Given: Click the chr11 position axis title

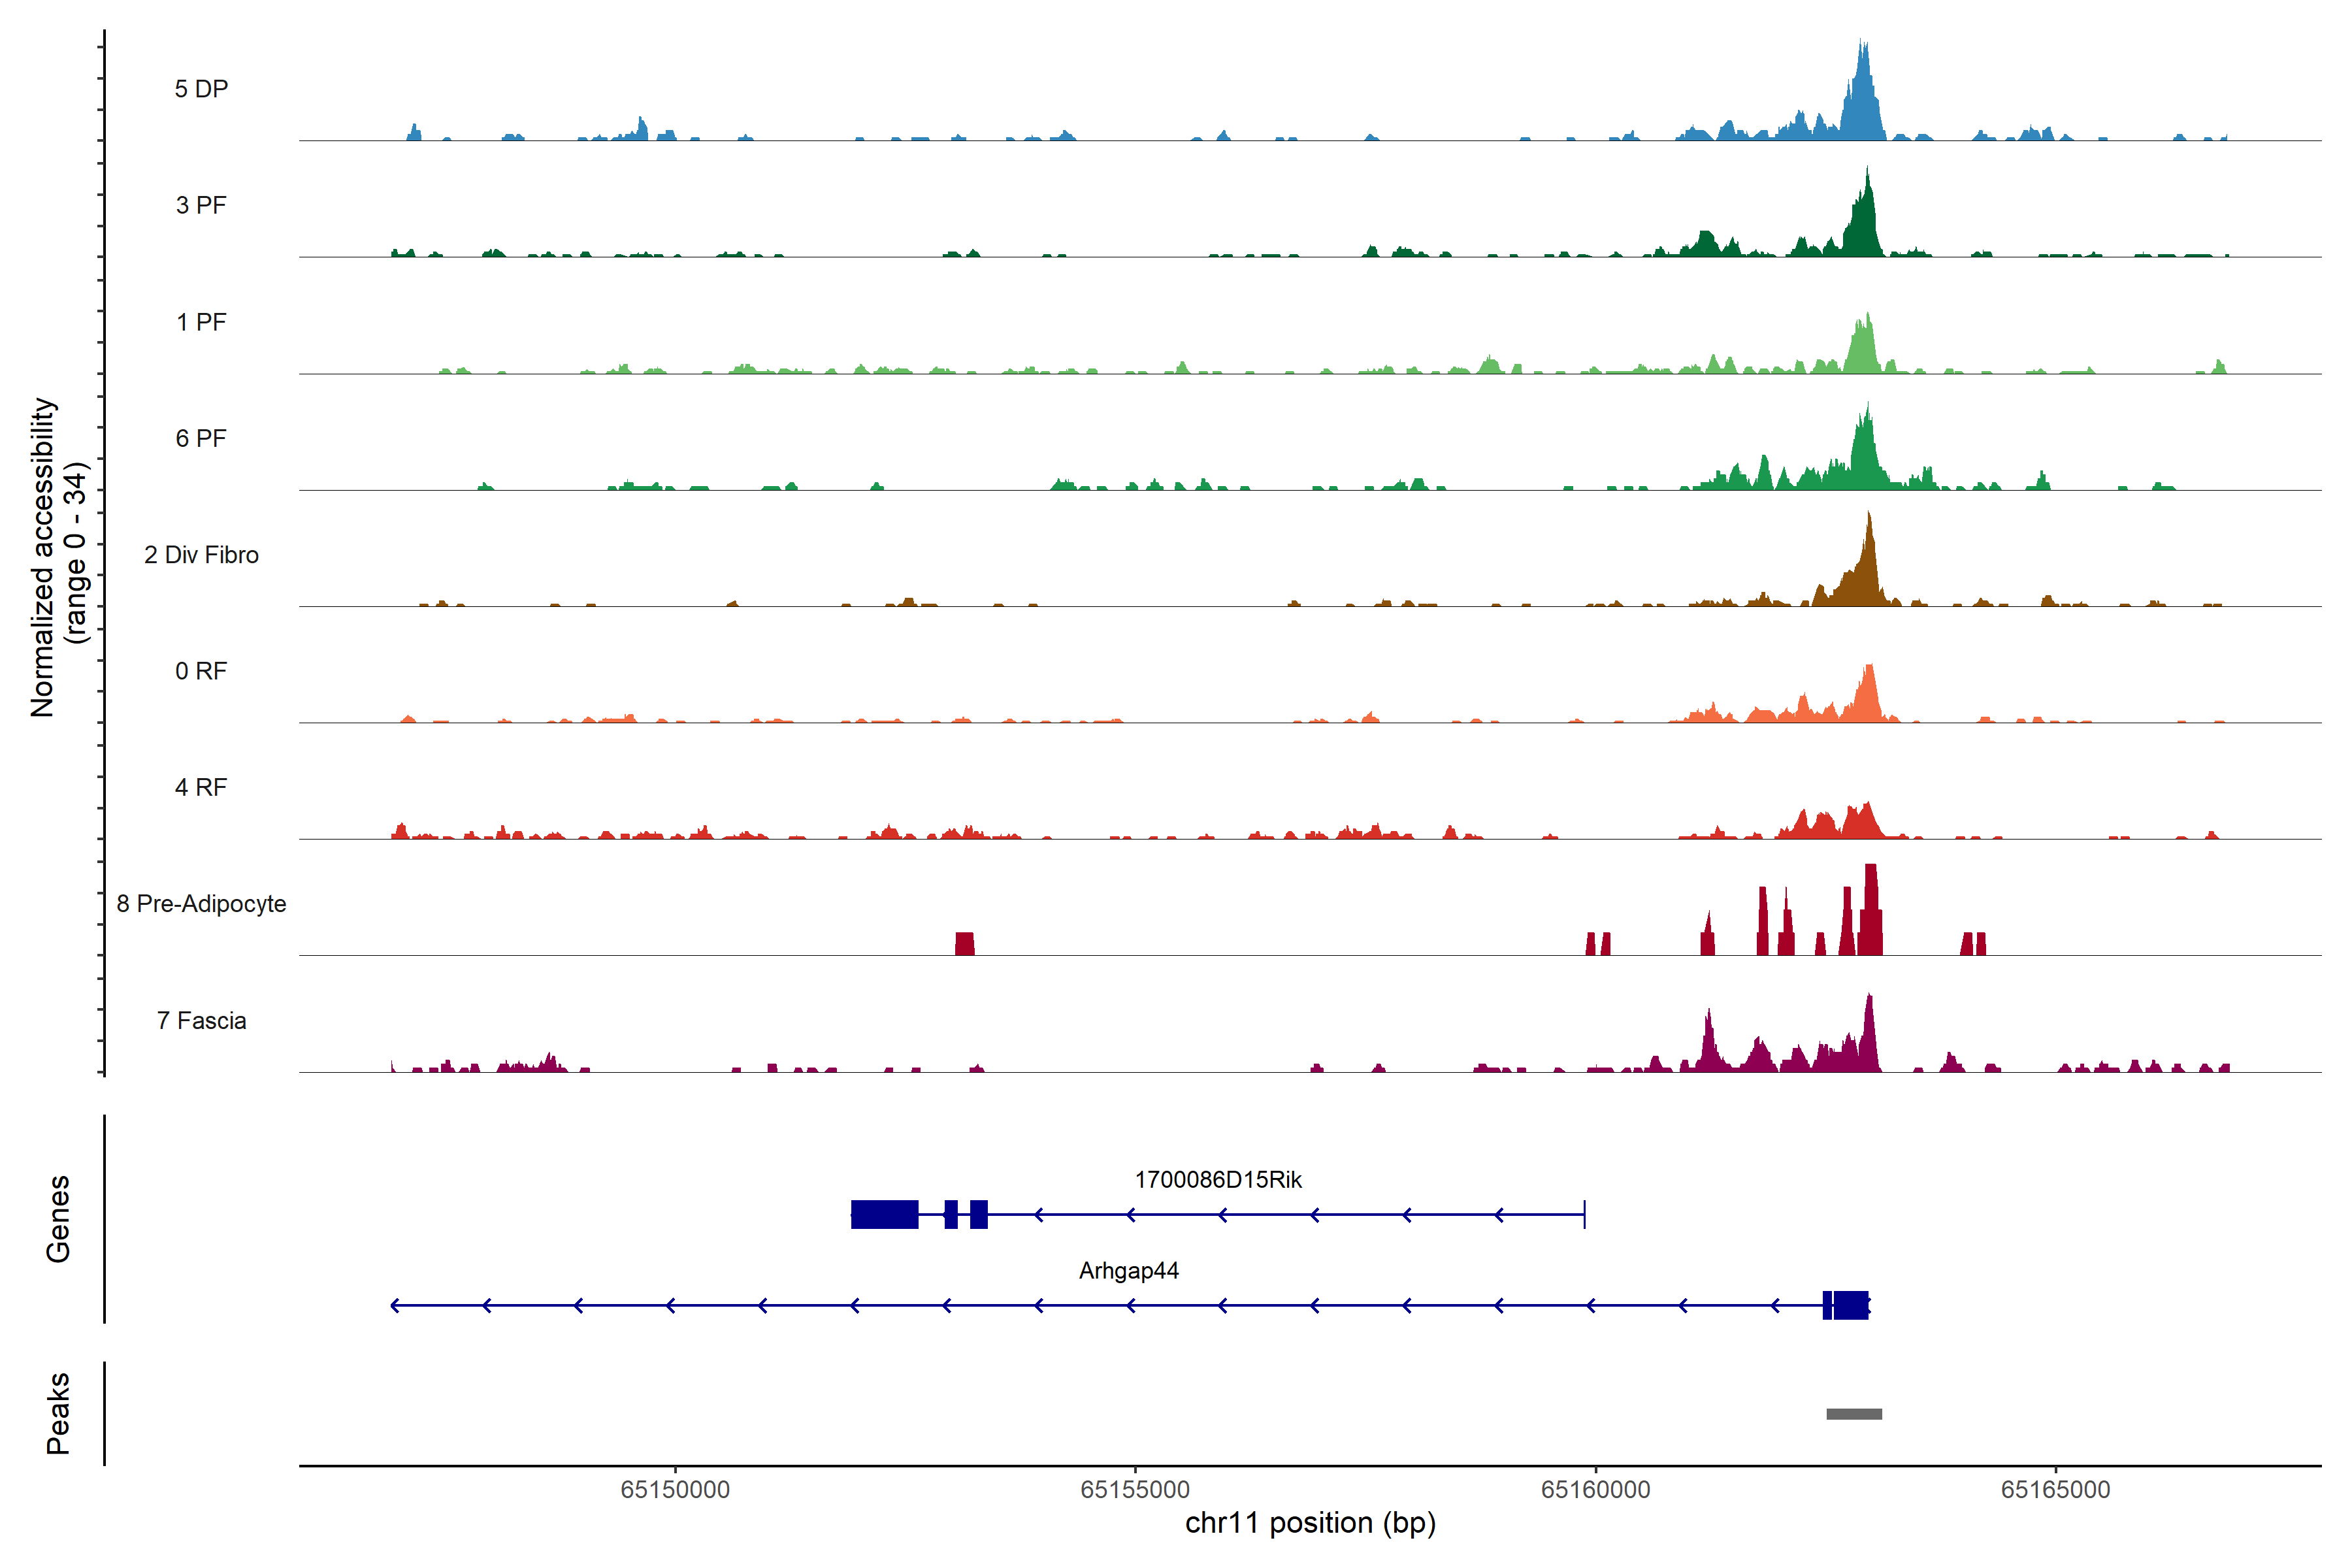Looking at the screenshot, I should click(1310, 1523).
